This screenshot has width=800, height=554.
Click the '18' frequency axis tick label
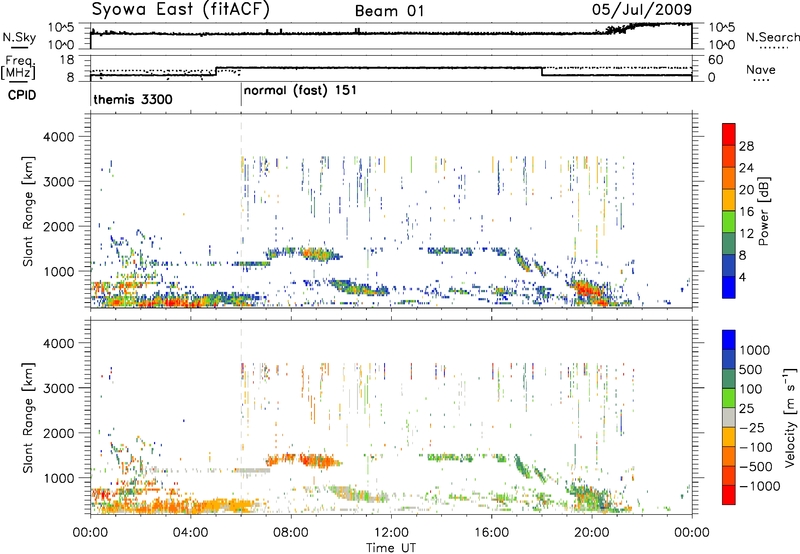coord(67,60)
